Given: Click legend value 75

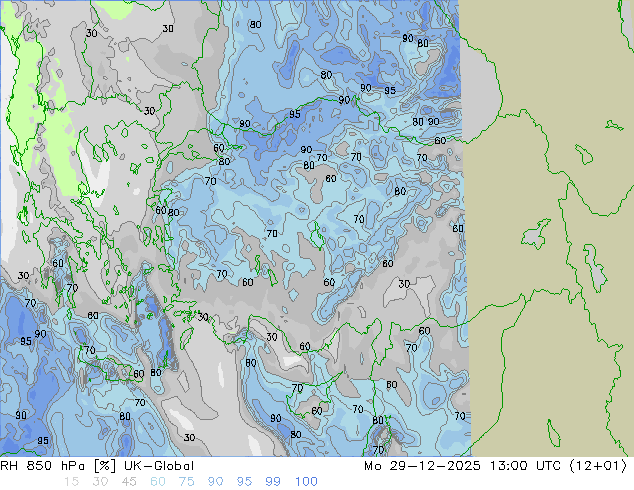Looking at the screenshot, I should pos(186,482).
